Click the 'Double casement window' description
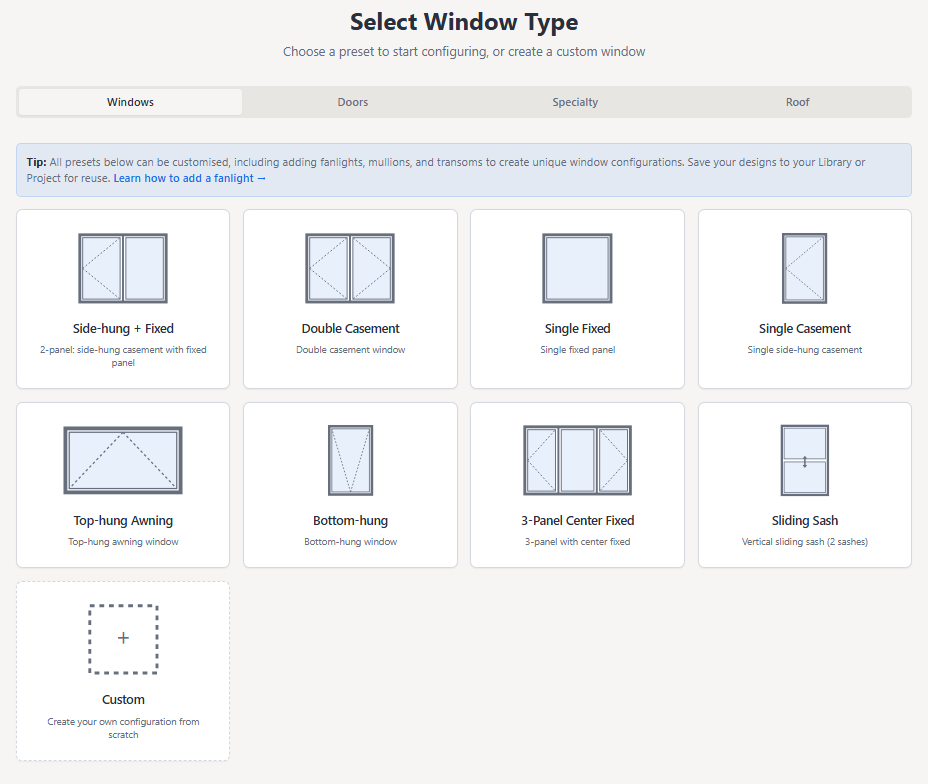The height and width of the screenshot is (784, 928). pos(350,350)
